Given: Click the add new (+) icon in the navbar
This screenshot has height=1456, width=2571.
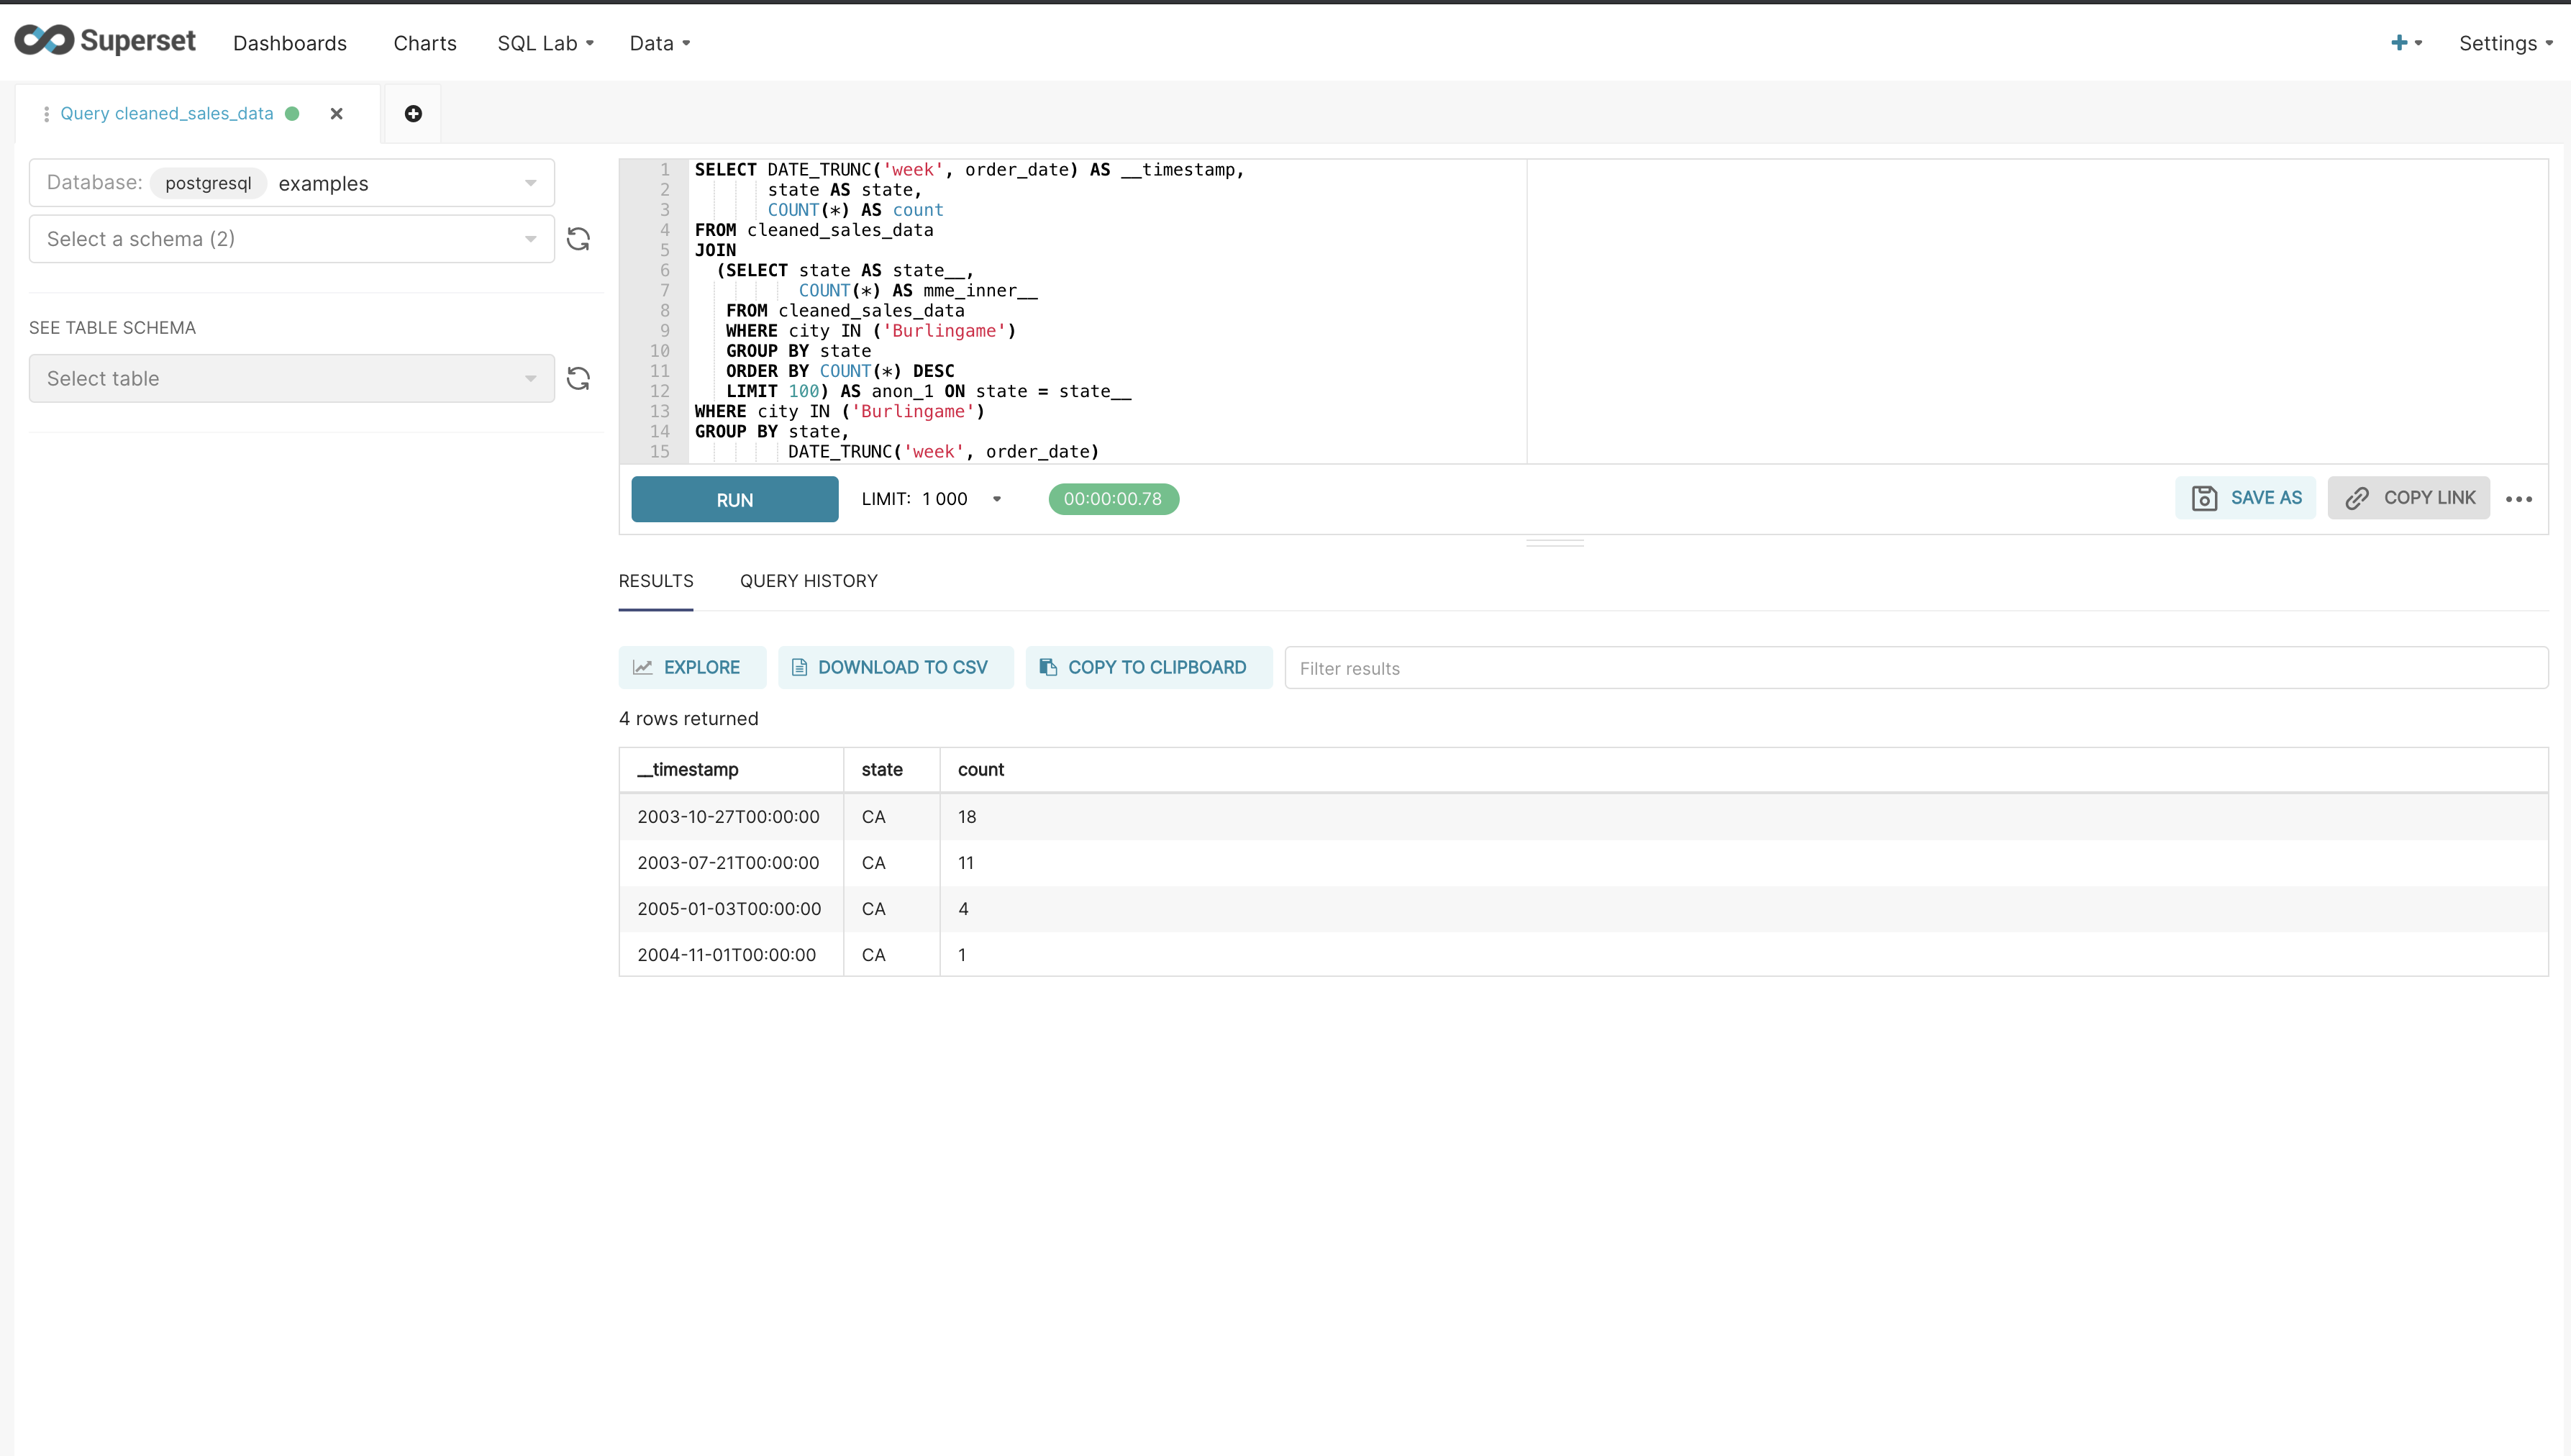Looking at the screenshot, I should [2401, 43].
